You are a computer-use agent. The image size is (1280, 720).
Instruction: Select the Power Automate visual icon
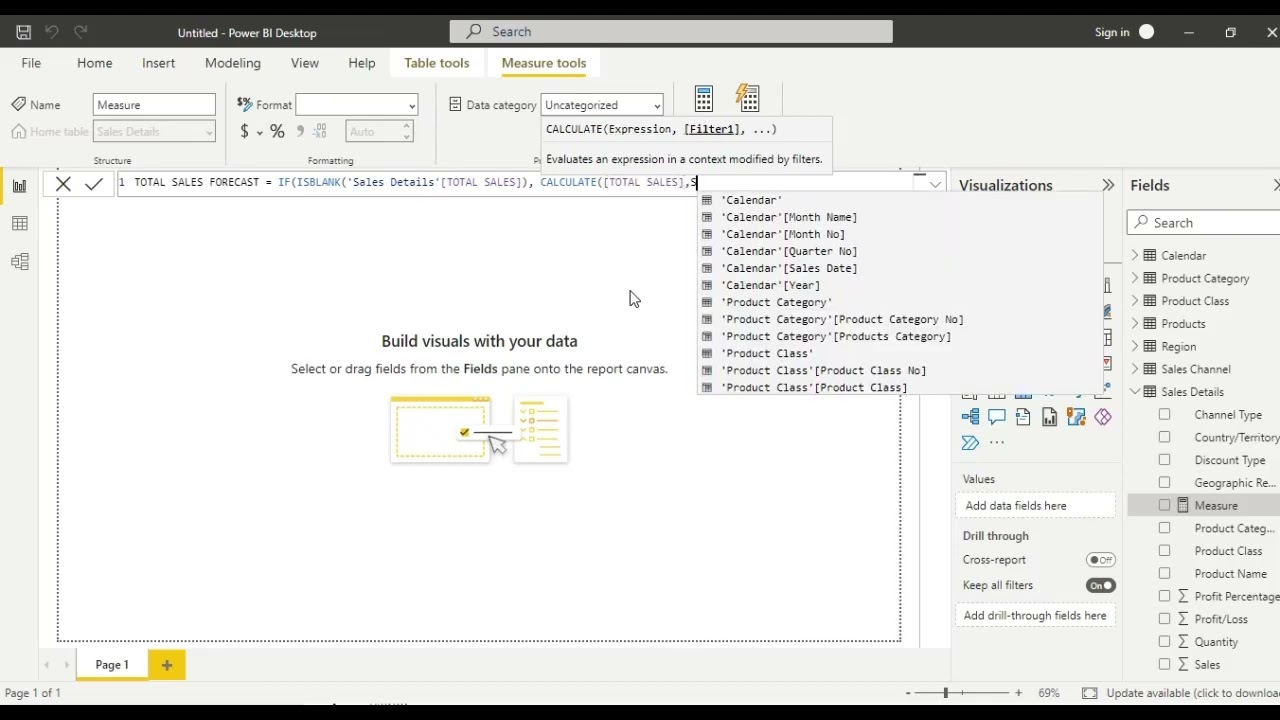tap(970, 443)
